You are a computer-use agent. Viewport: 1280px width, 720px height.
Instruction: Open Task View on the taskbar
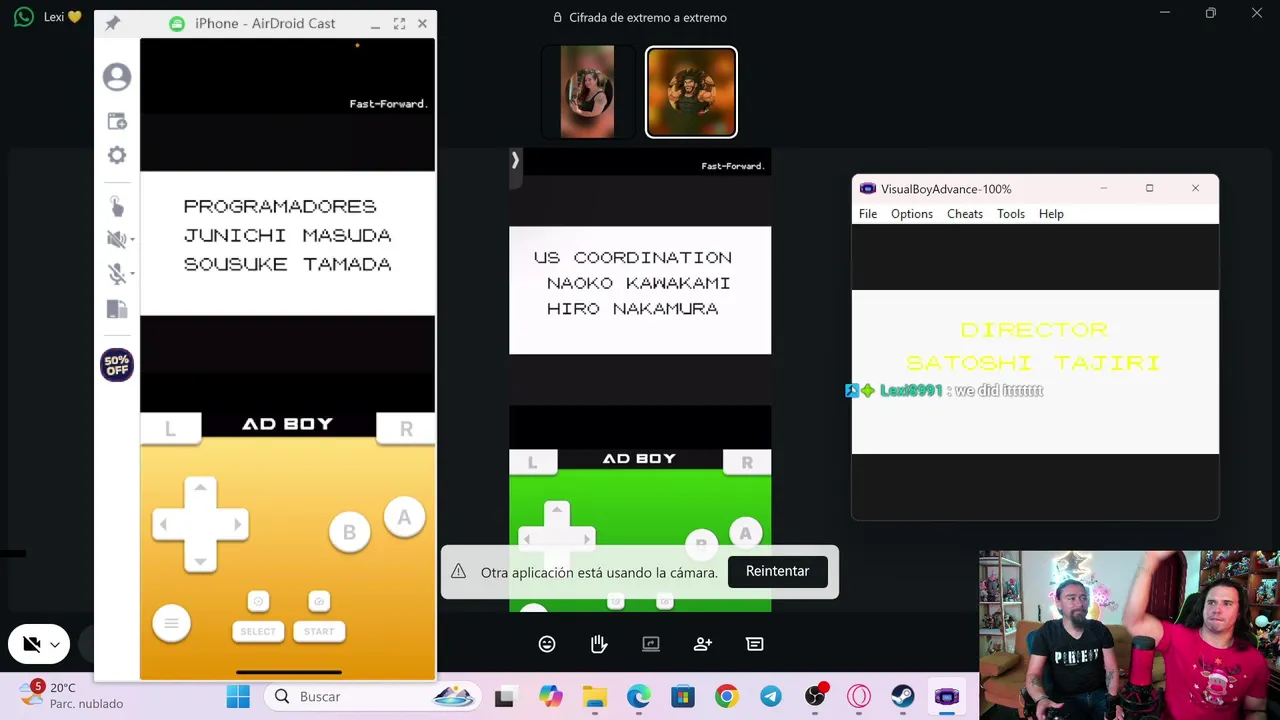click(x=504, y=697)
